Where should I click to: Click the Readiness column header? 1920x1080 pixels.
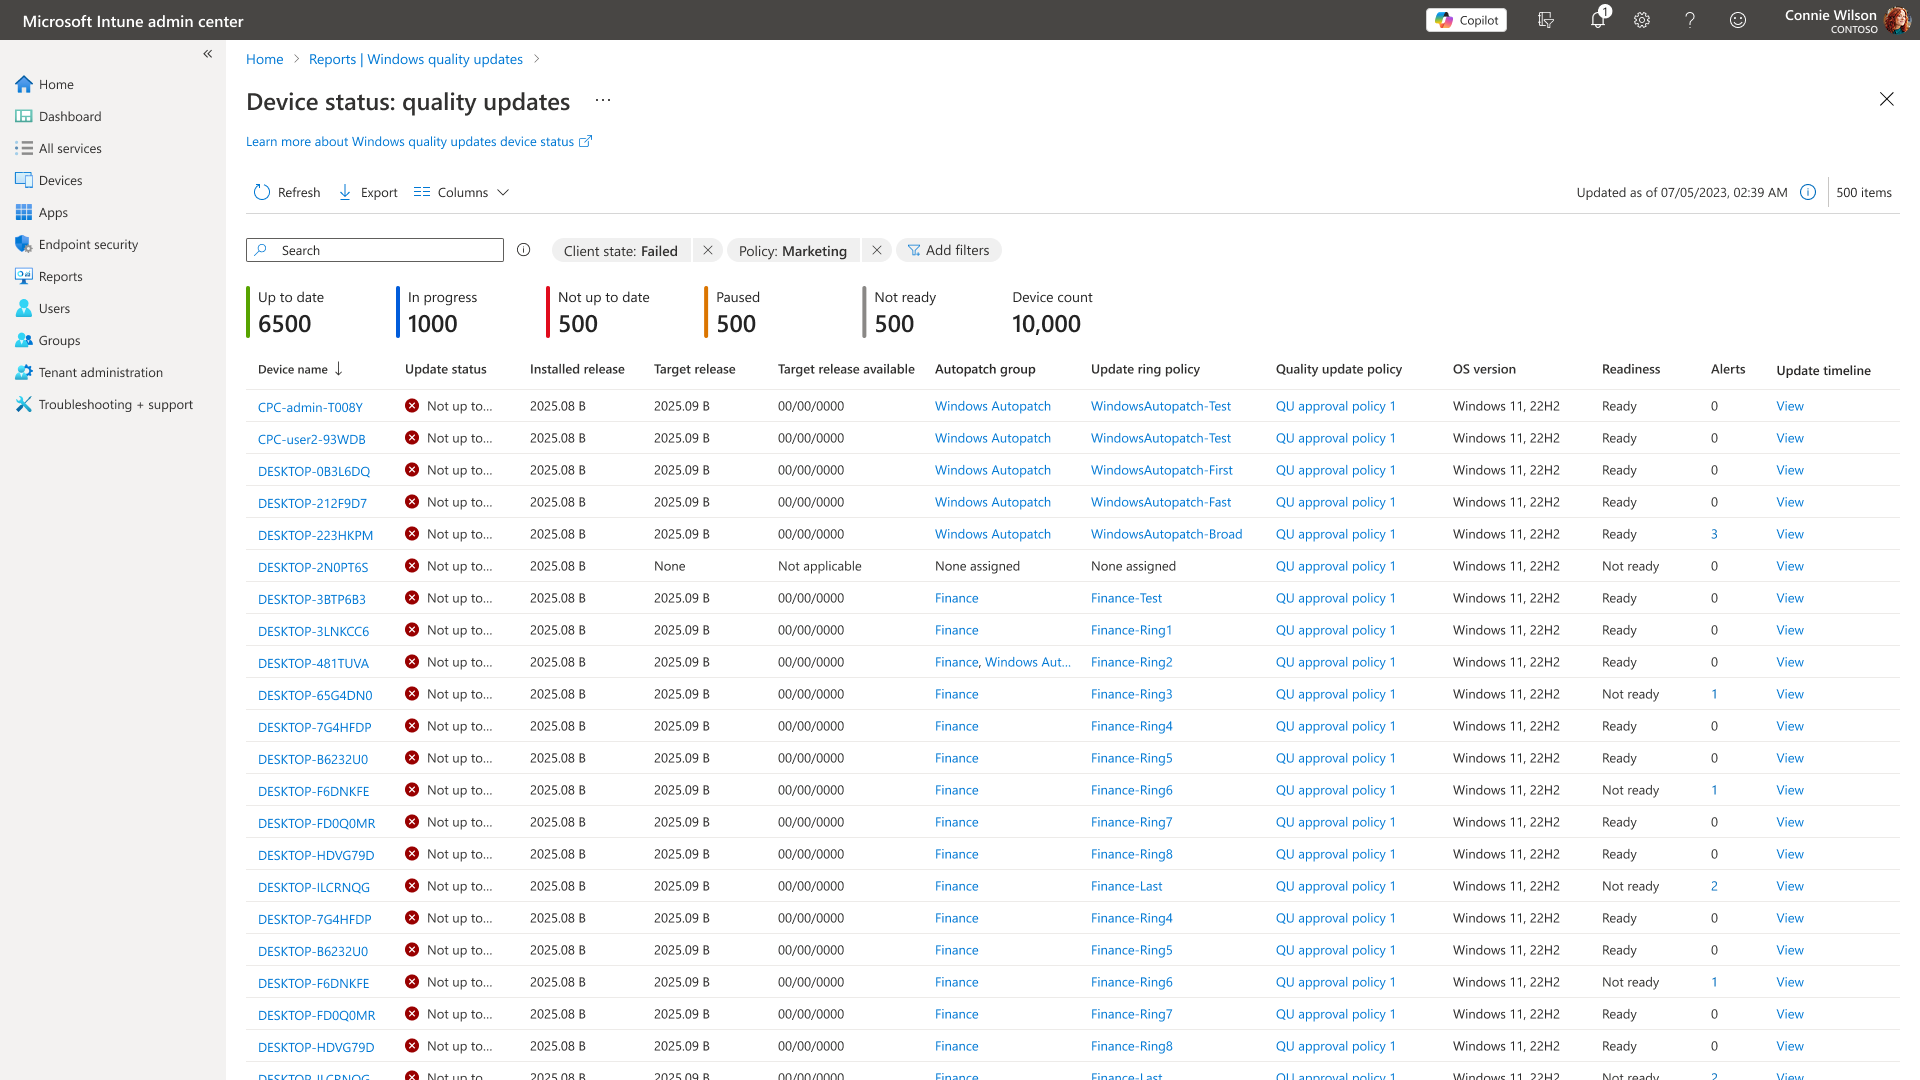pyautogui.click(x=1631, y=370)
